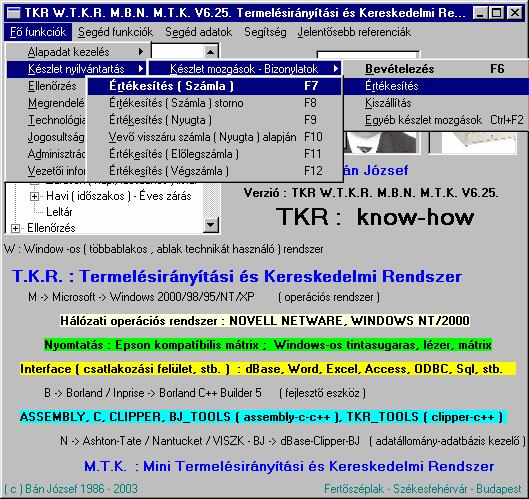Select Készlet nyilvántartás menu entry
Screen dimensions: 529x499
tap(77, 69)
